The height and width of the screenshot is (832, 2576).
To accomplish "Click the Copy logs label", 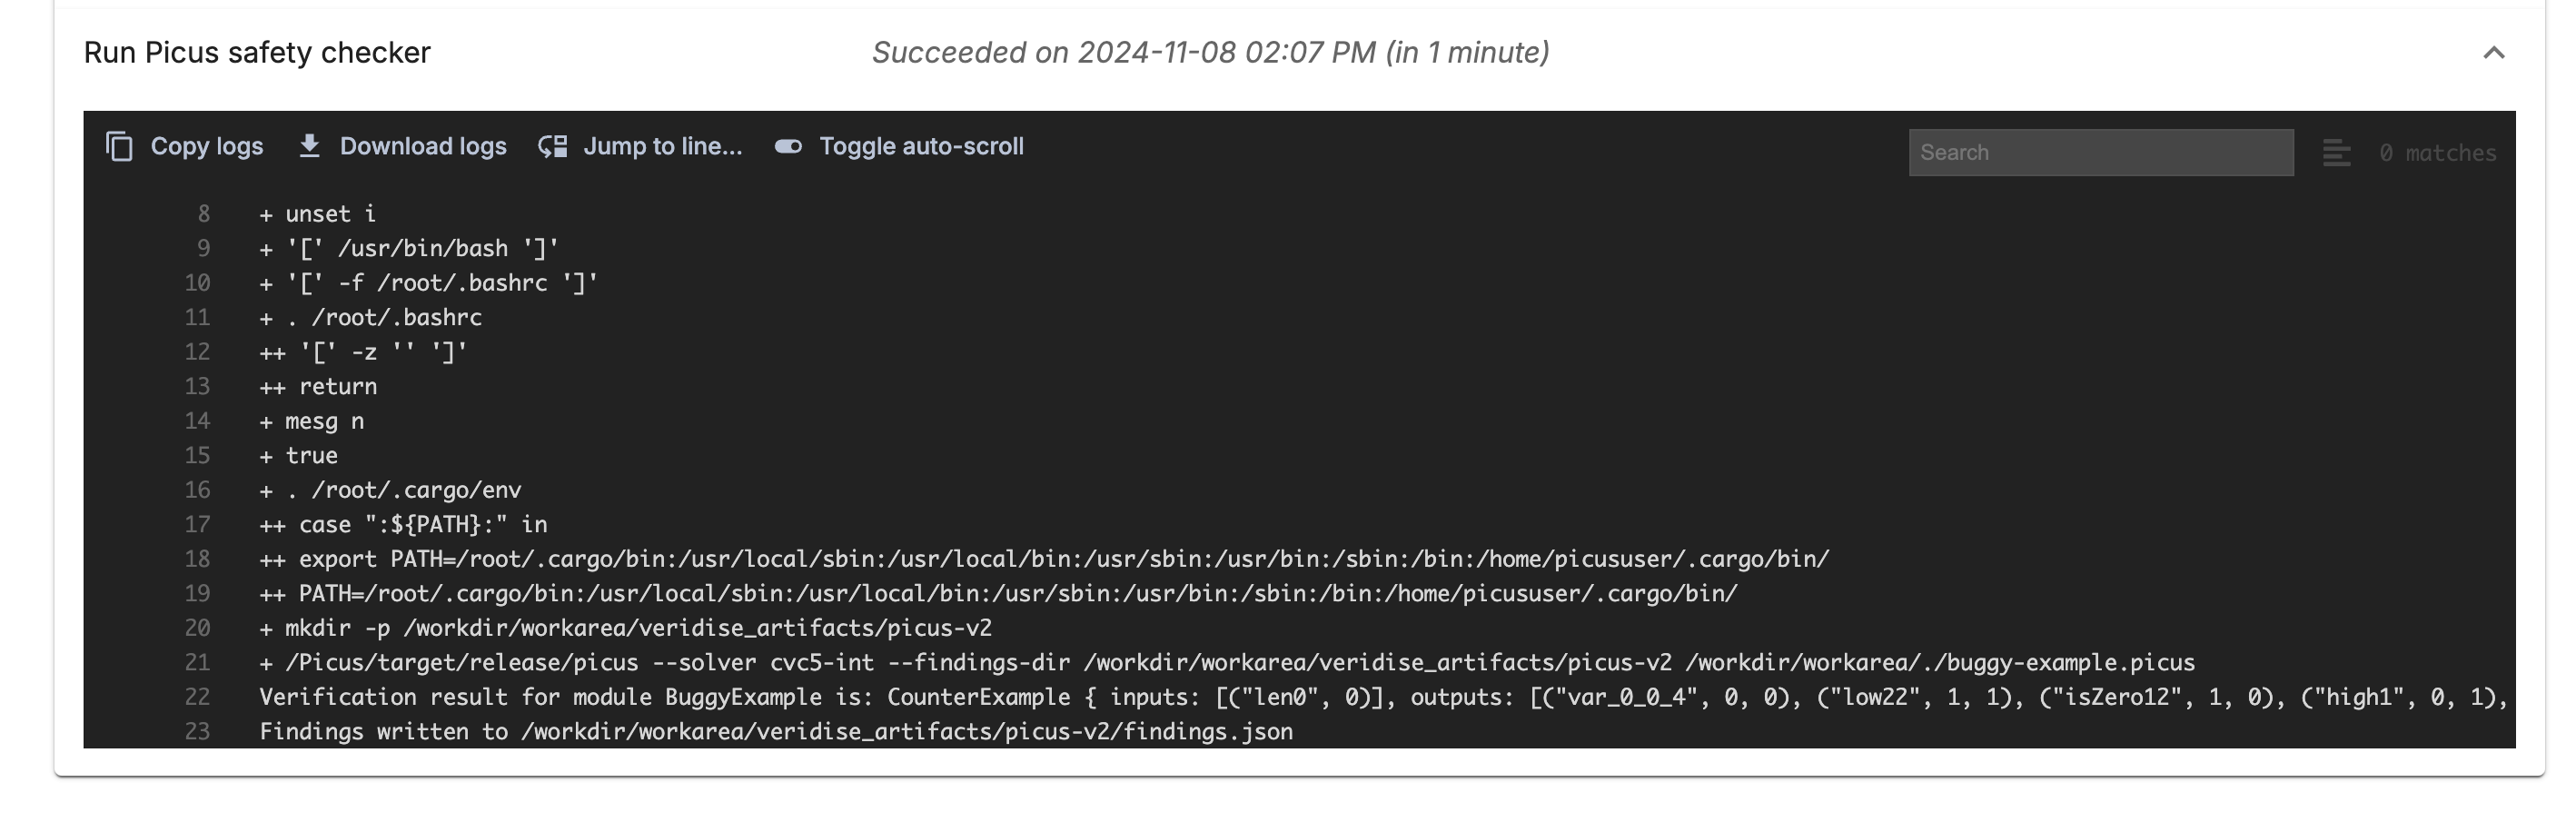I will [x=207, y=147].
